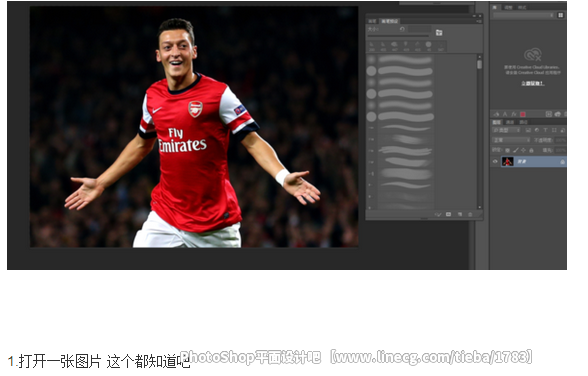Click the reset brush size arrow icon

[402, 29]
